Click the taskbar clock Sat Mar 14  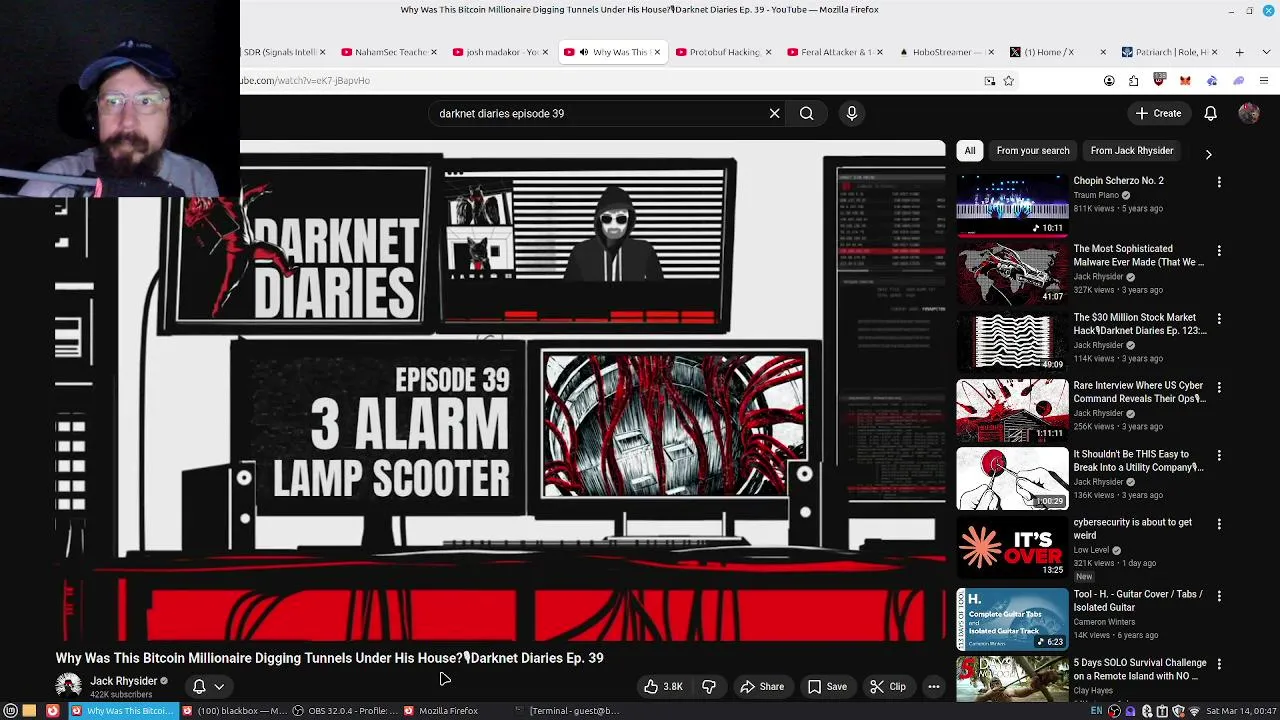pos(1242,711)
